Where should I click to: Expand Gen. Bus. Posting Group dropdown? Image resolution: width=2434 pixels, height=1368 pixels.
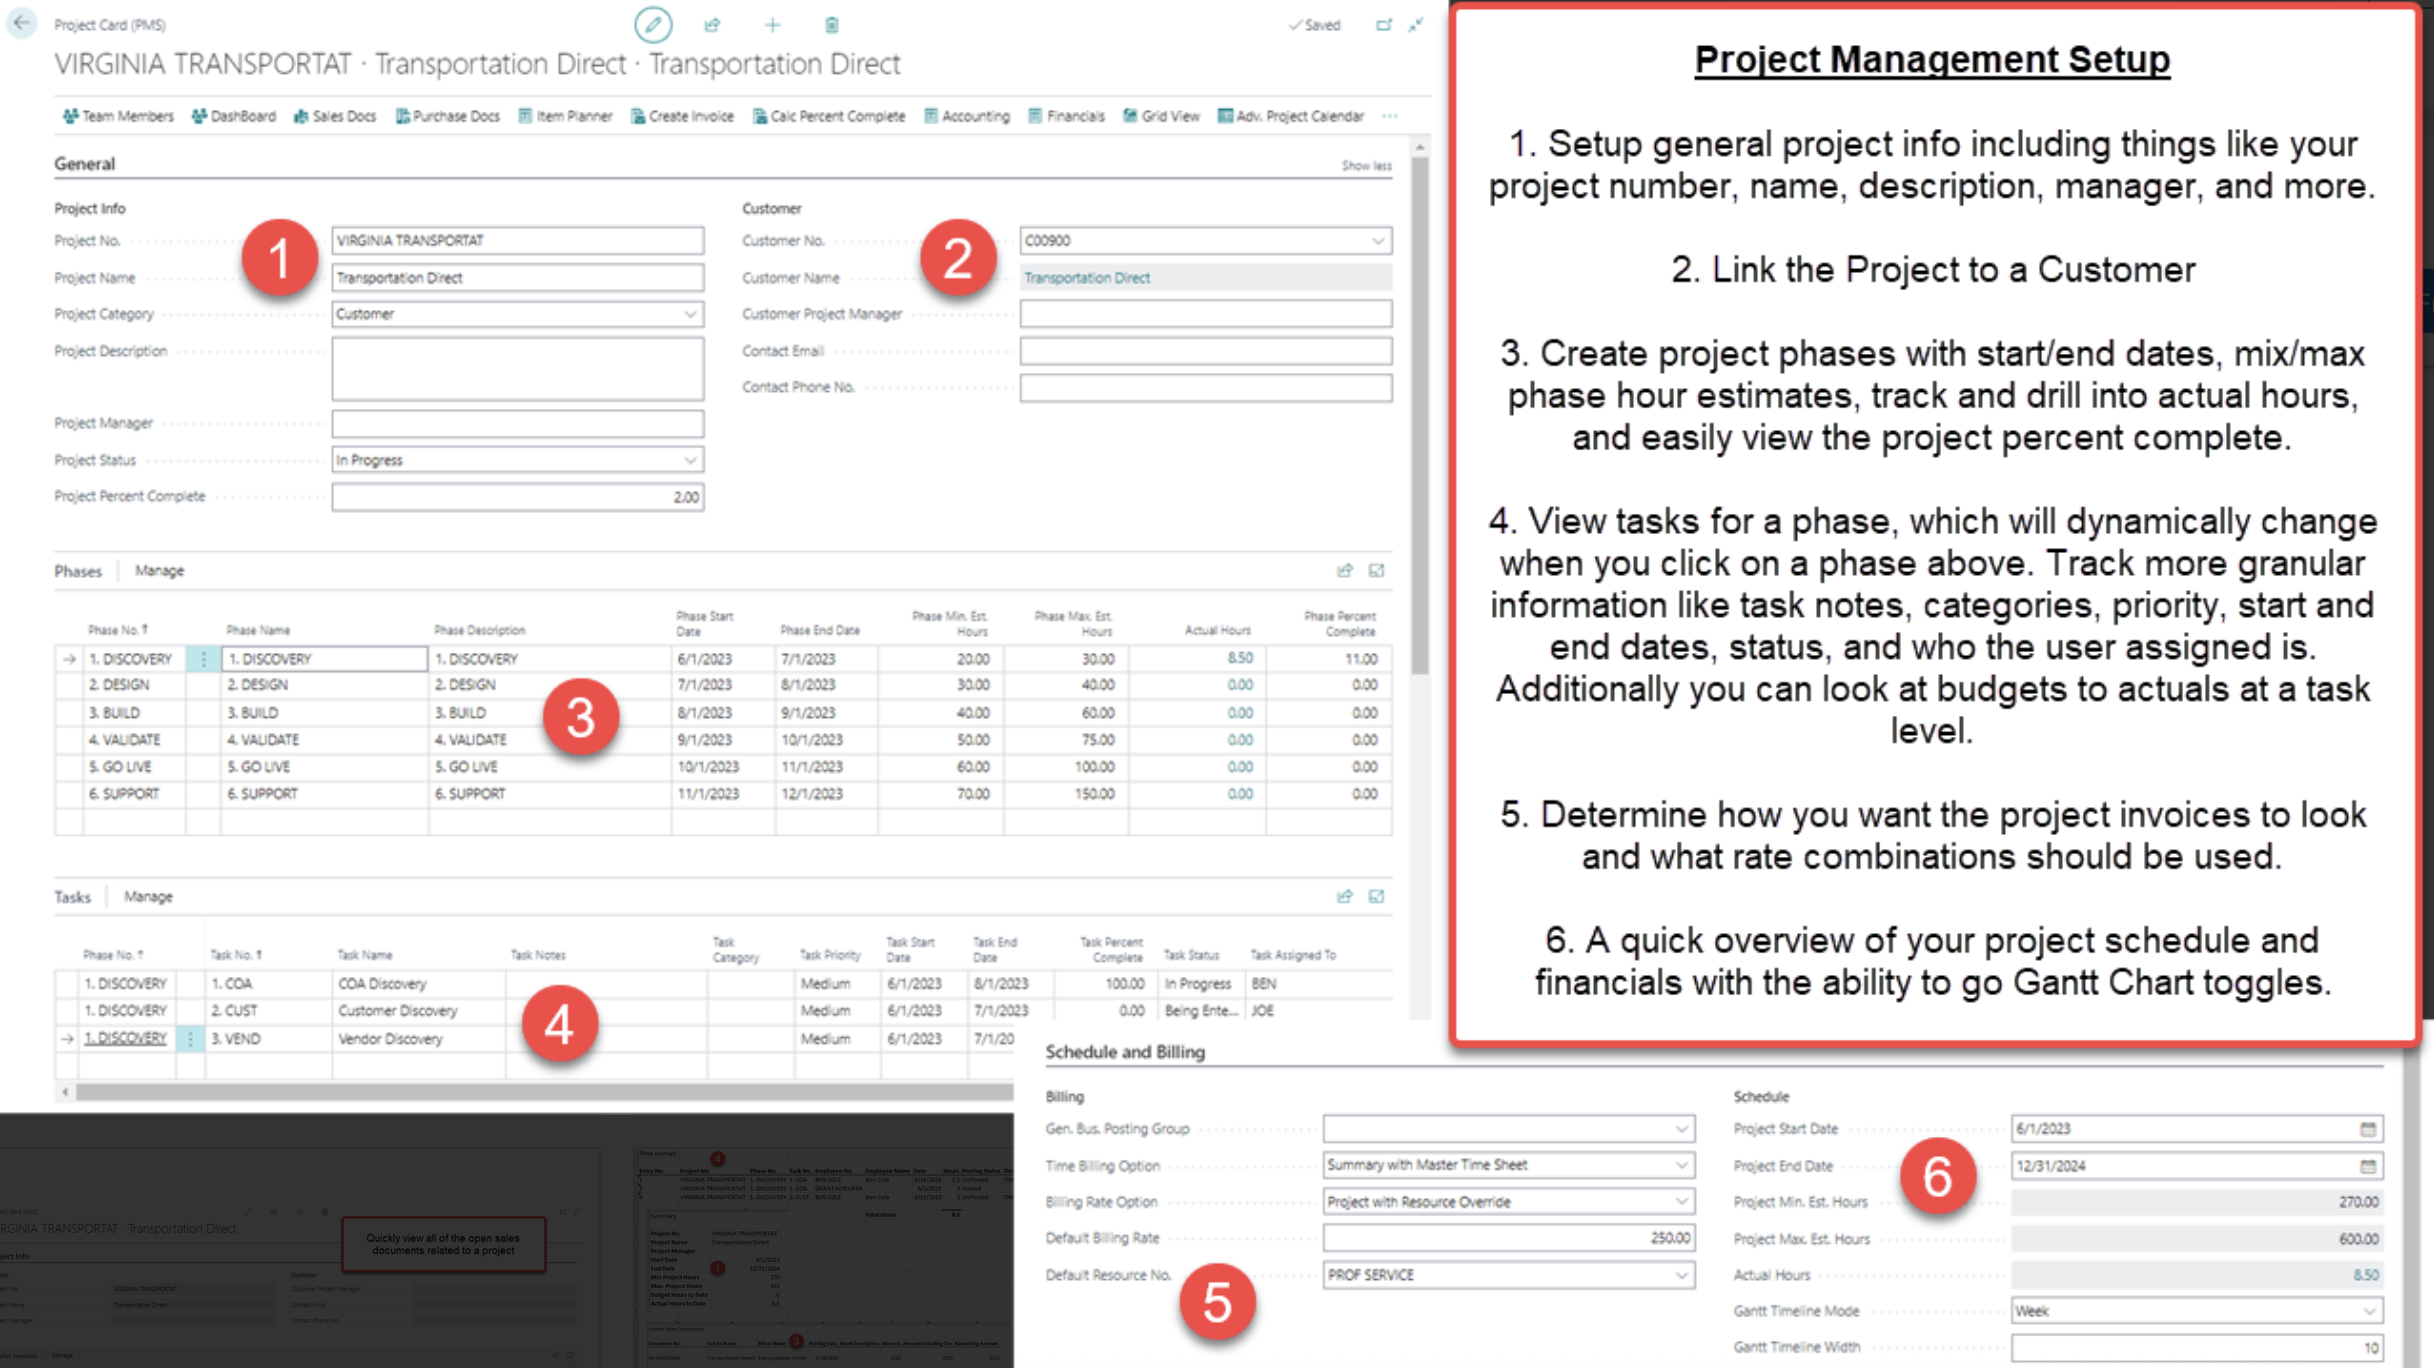click(x=1681, y=1129)
